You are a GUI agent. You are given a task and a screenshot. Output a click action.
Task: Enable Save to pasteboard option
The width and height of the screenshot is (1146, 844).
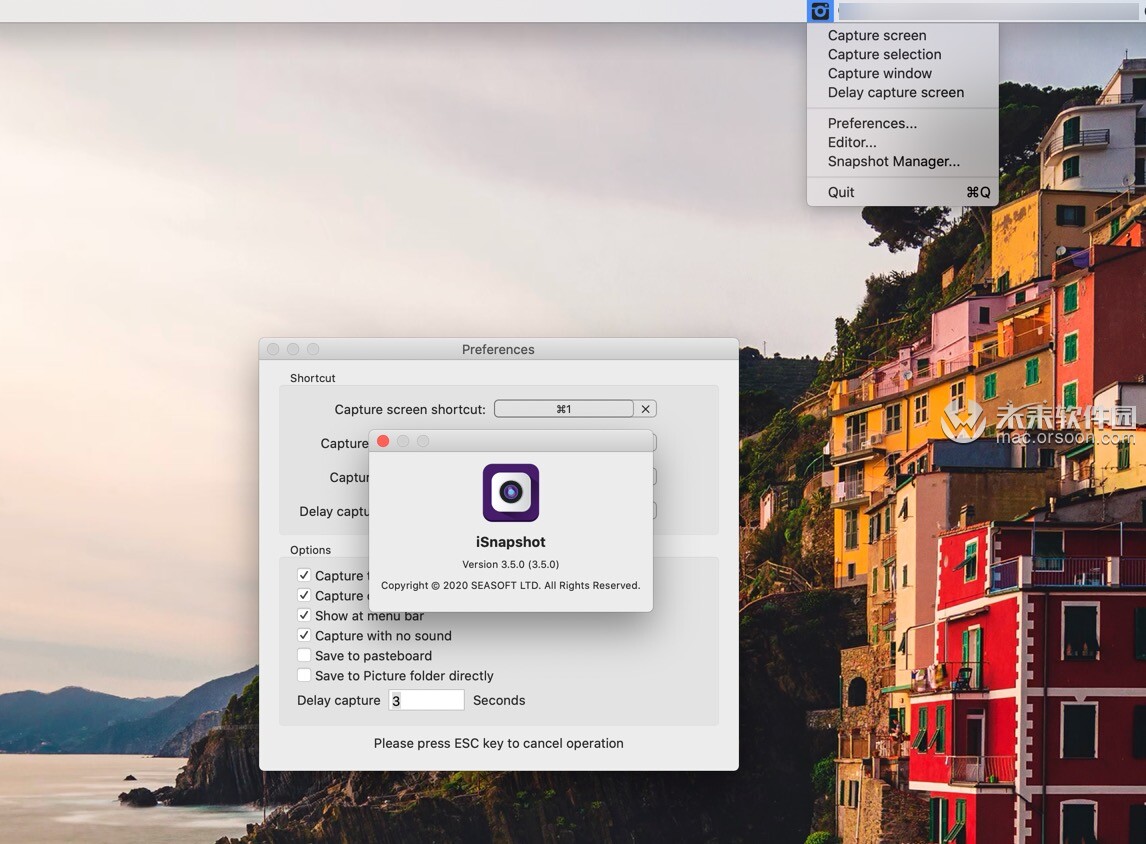[304, 656]
